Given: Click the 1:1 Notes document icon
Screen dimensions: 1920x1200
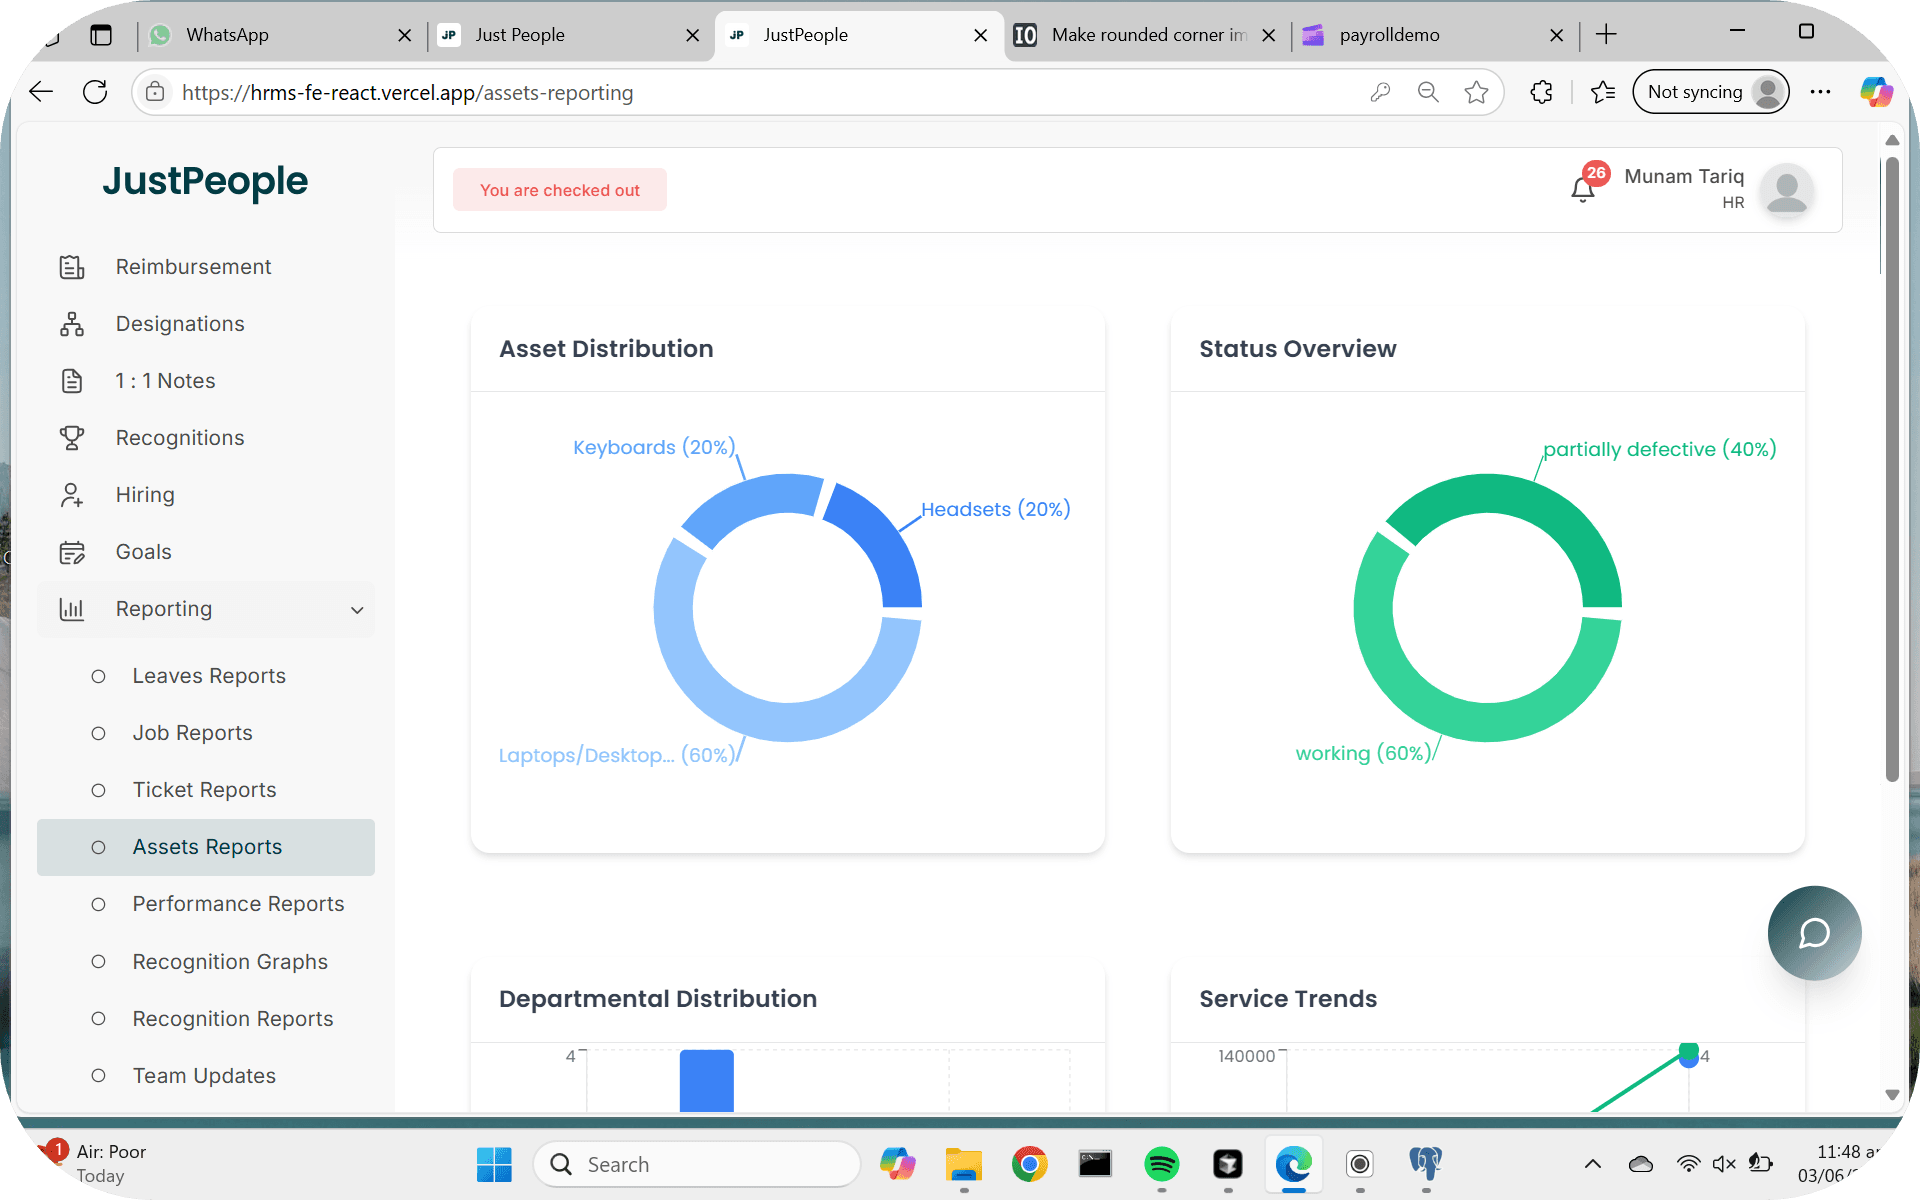Looking at the screenshot, I should 72,381.
